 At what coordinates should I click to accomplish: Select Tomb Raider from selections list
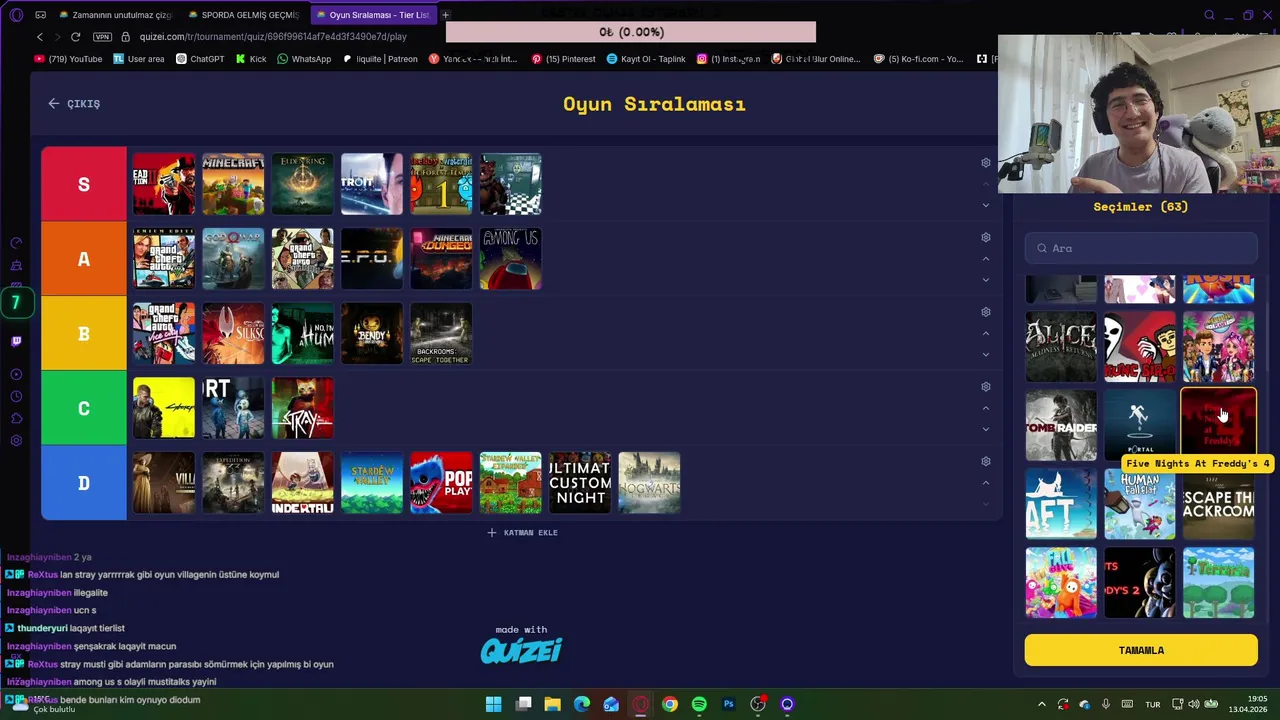(1061, 425)
